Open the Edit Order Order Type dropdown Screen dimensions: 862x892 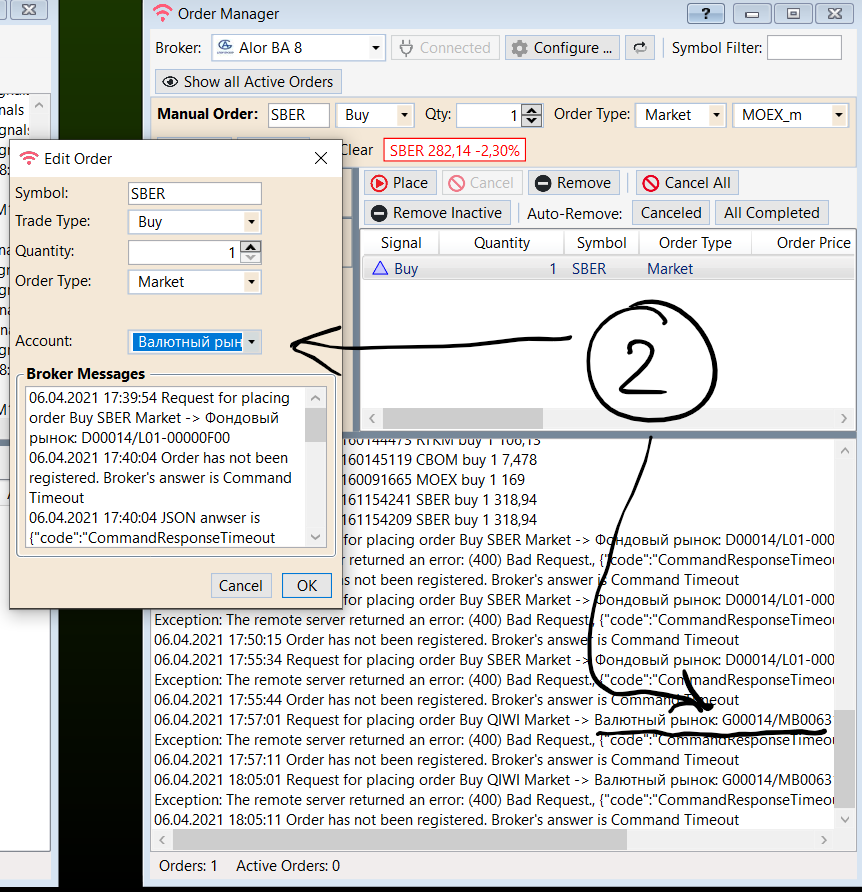point(195,282)
